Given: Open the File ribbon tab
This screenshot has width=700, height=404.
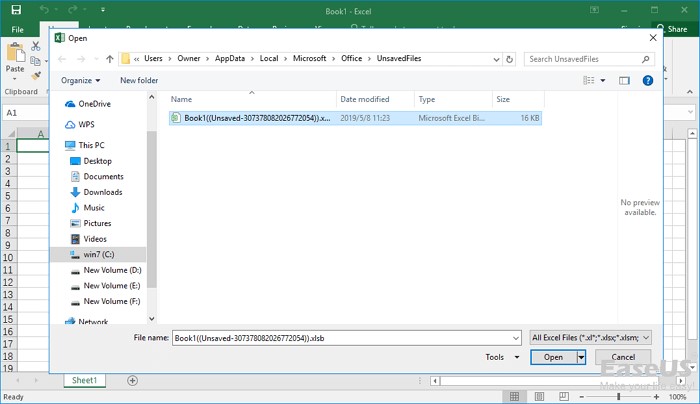Looking at the screenshot, I should [18, 30].
